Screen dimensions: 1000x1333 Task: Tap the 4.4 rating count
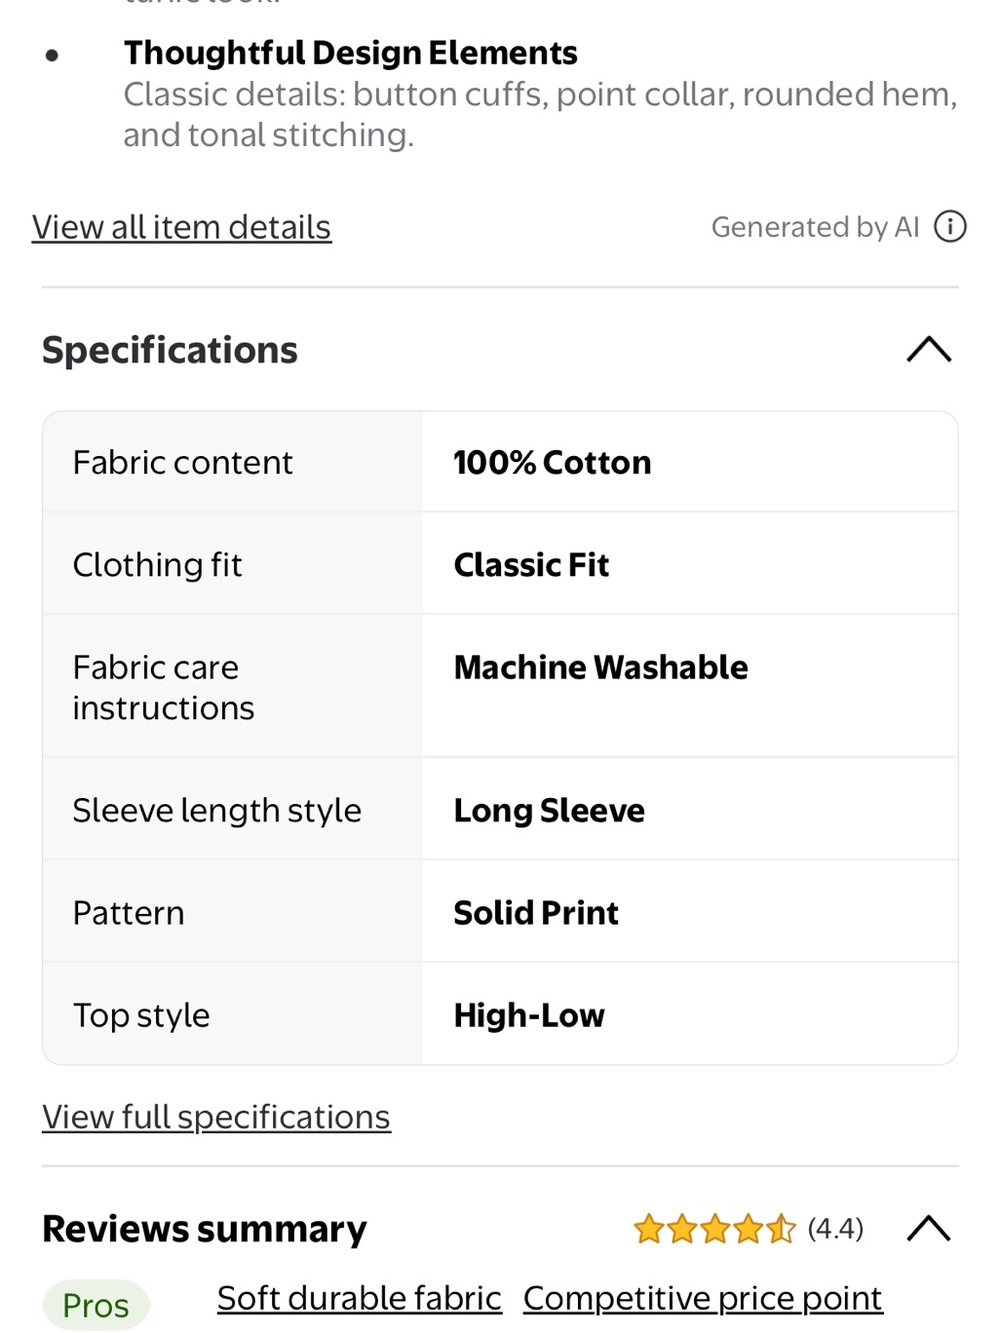[835, 1228]
